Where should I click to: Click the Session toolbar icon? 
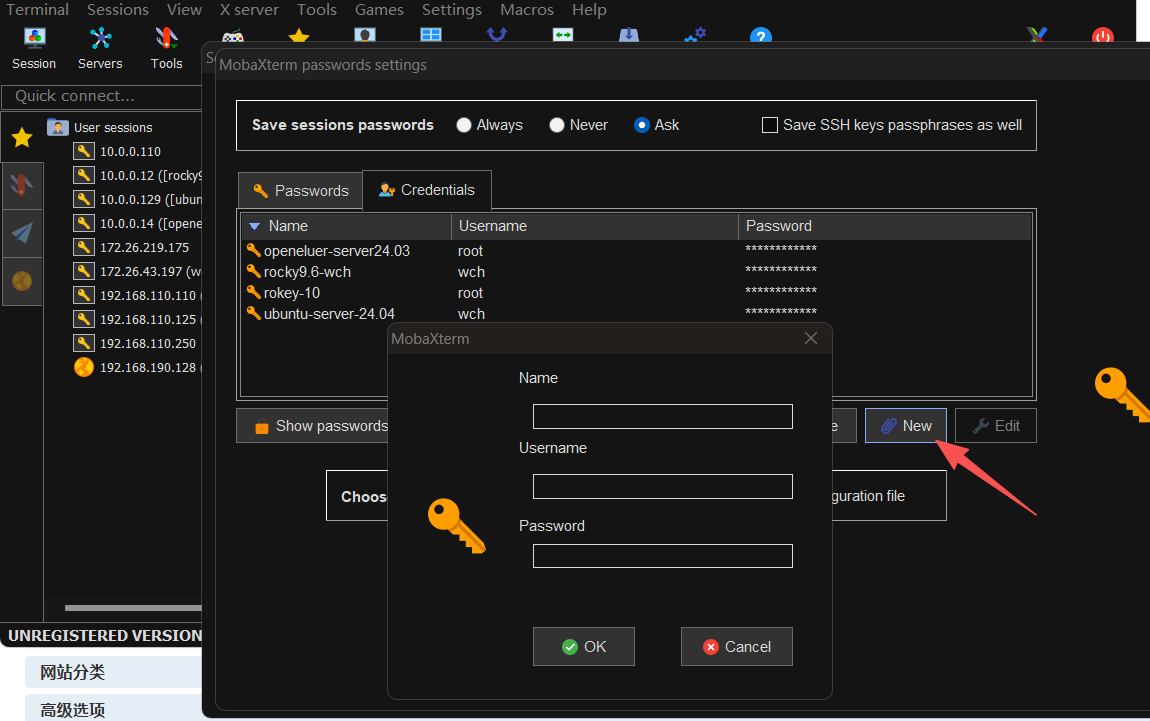click(x=34, y=48)
